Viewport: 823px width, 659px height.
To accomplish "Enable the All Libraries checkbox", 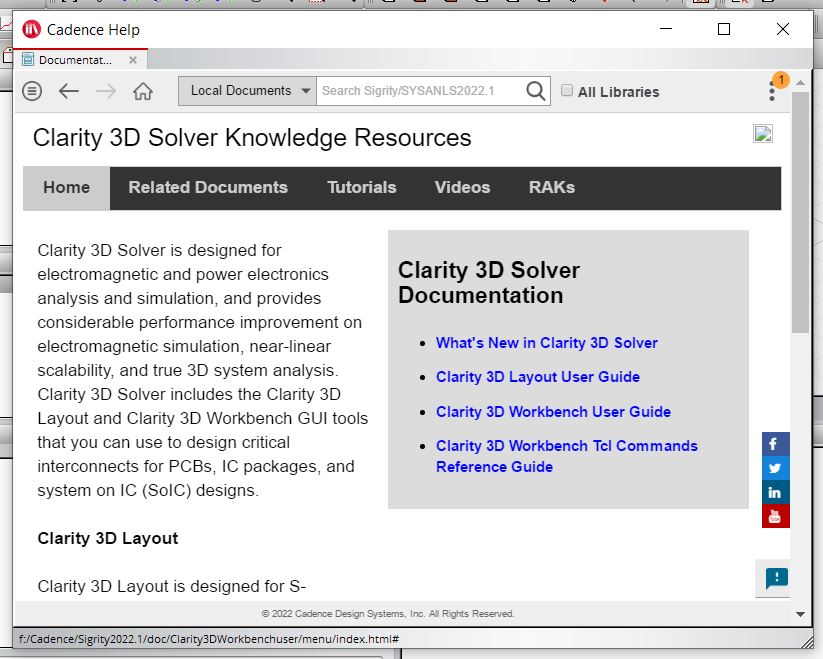I will pos(567,91).
